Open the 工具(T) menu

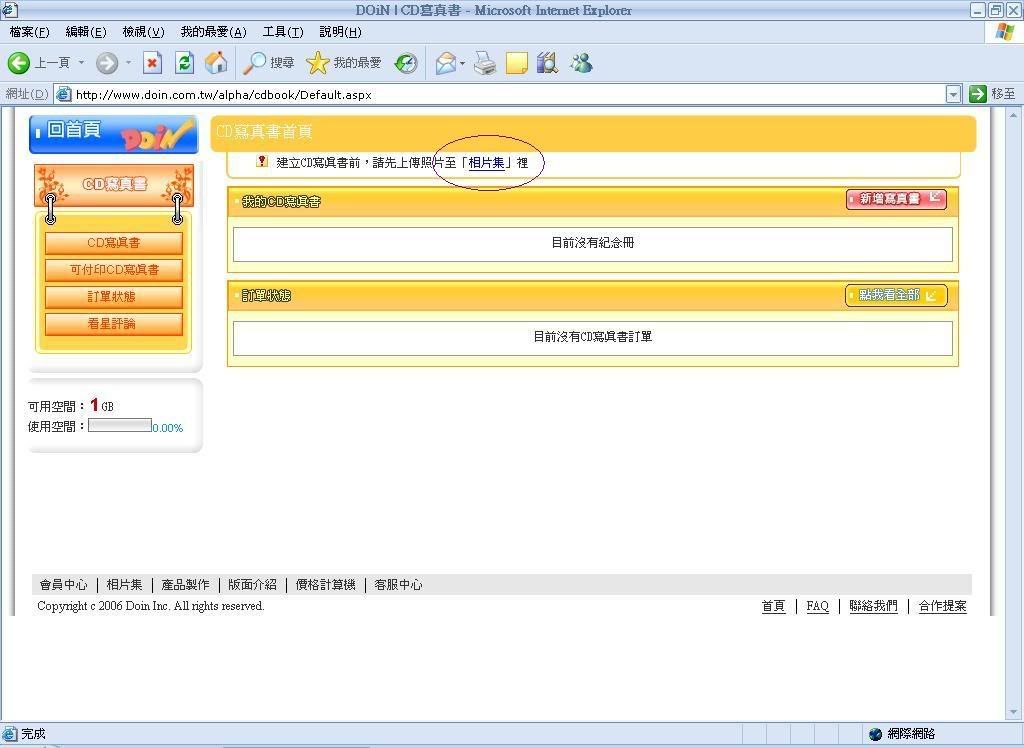[x=282, y=32]
